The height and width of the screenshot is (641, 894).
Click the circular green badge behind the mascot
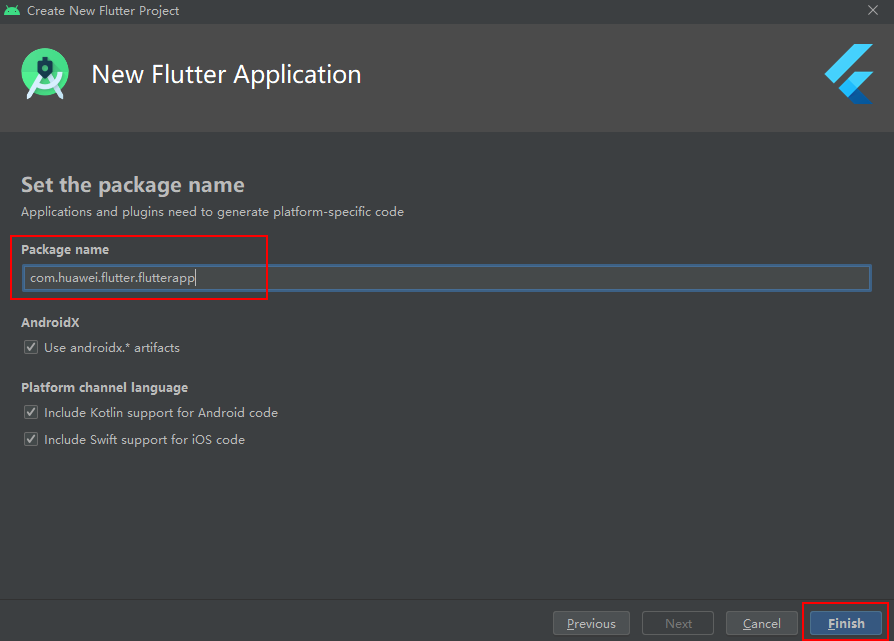[x=46, y=73]
